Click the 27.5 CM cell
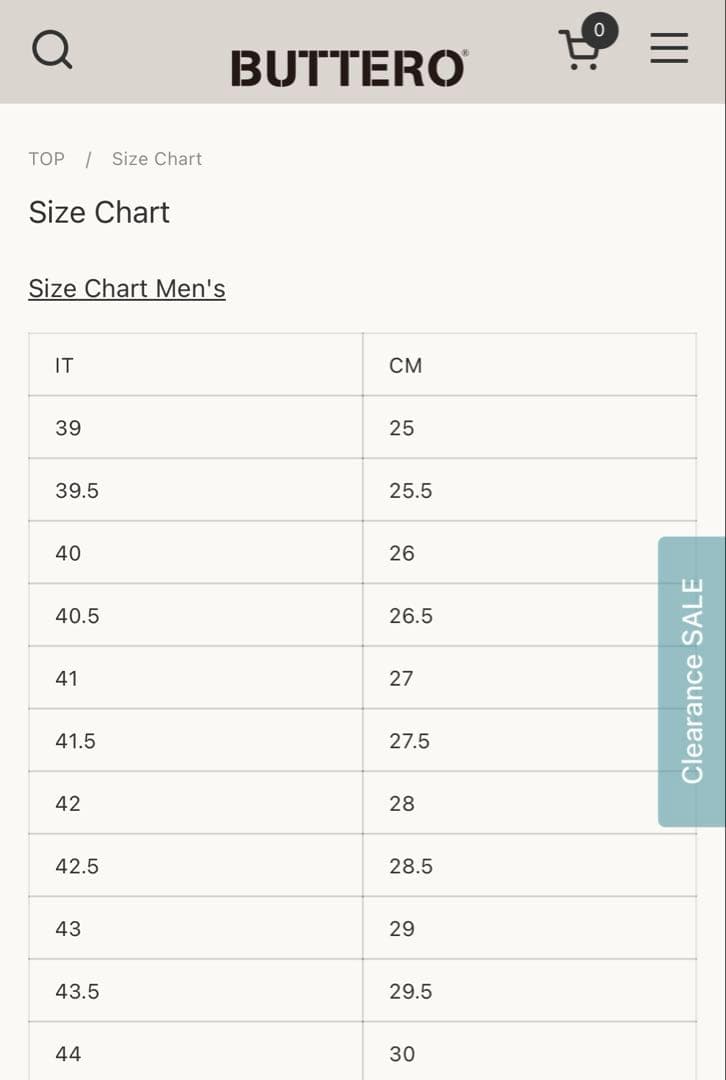The width and height of the screenshot is (726, 1080). click(510, 741)
